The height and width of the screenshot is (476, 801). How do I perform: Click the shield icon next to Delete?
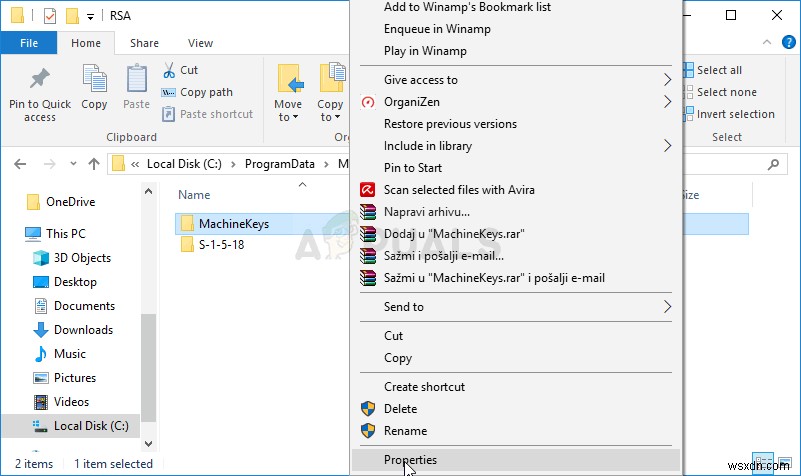tap(368, 409)
